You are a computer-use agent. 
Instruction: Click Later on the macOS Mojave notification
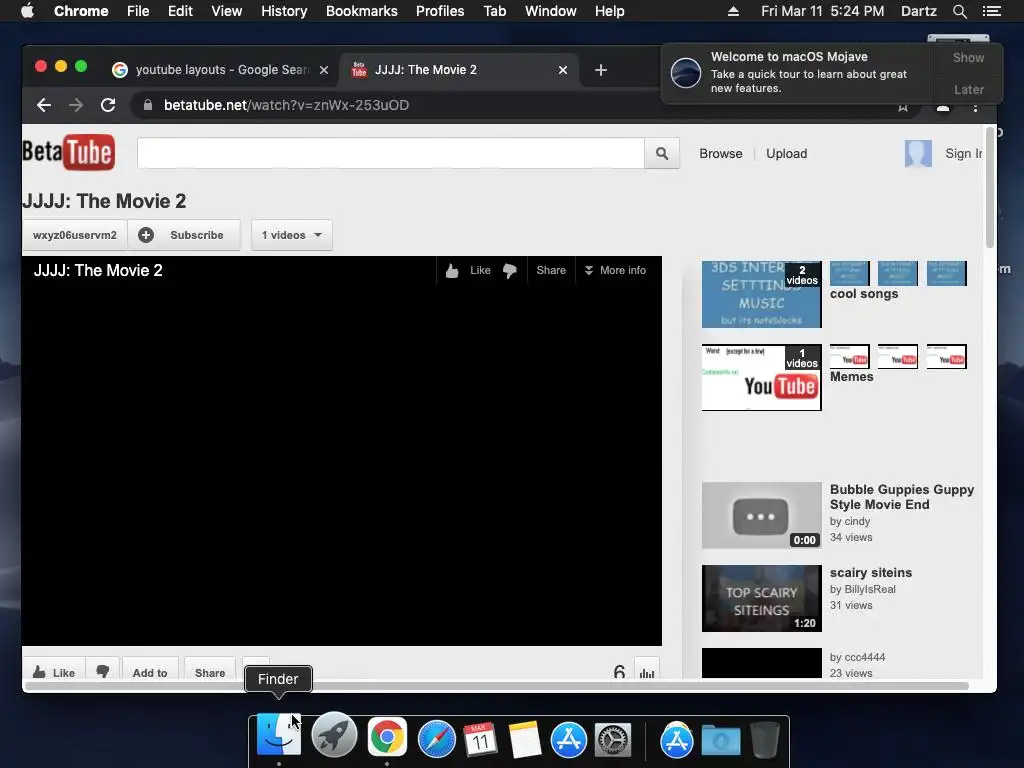968,89
